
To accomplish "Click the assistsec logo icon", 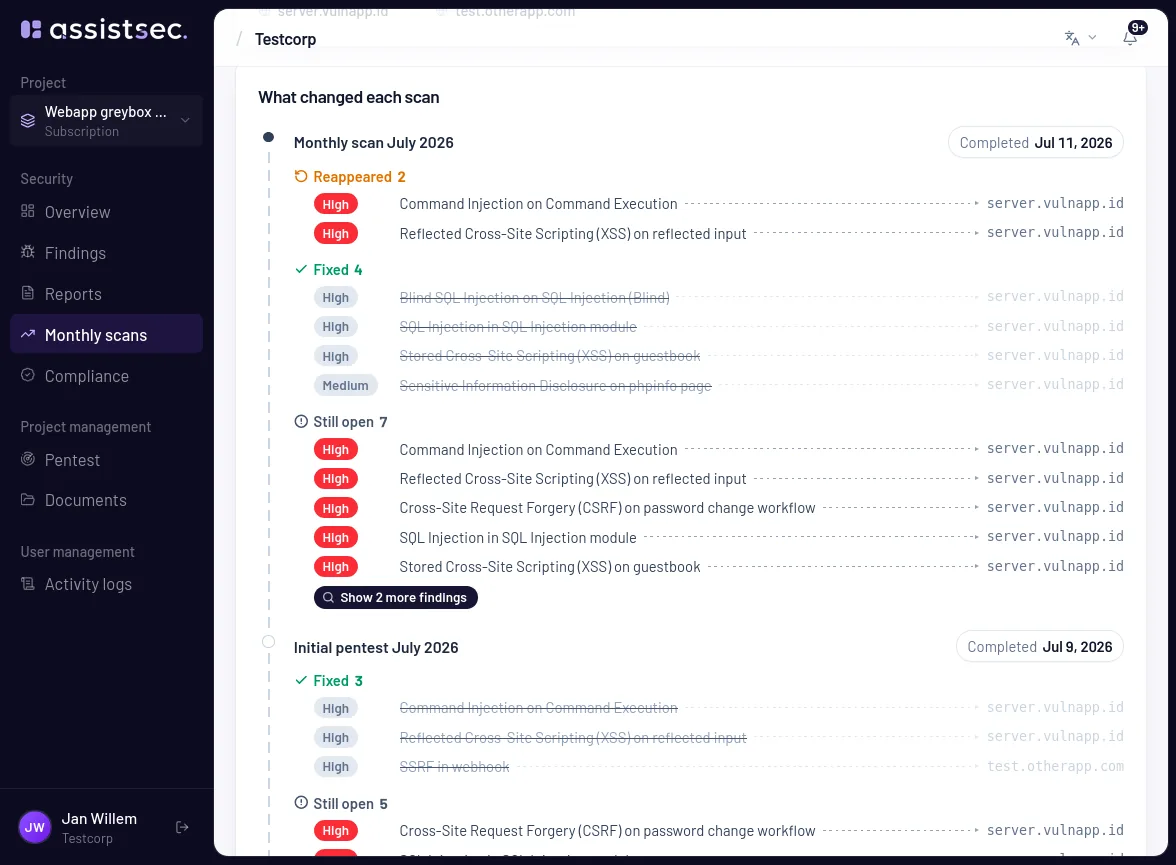I will [31, 29].
